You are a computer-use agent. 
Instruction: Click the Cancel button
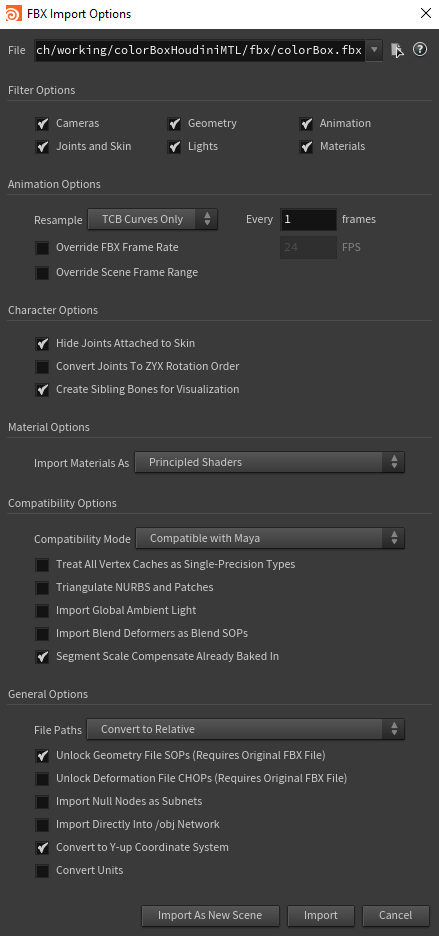pos(395,916)
